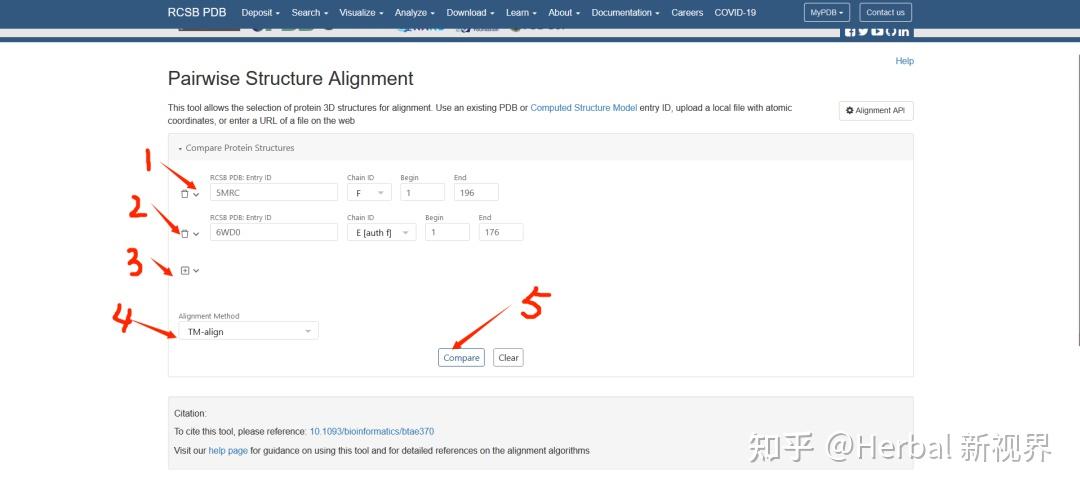
Task: Click the Pairwise Structure Alignment heading
Action: [x=291, y=79]
